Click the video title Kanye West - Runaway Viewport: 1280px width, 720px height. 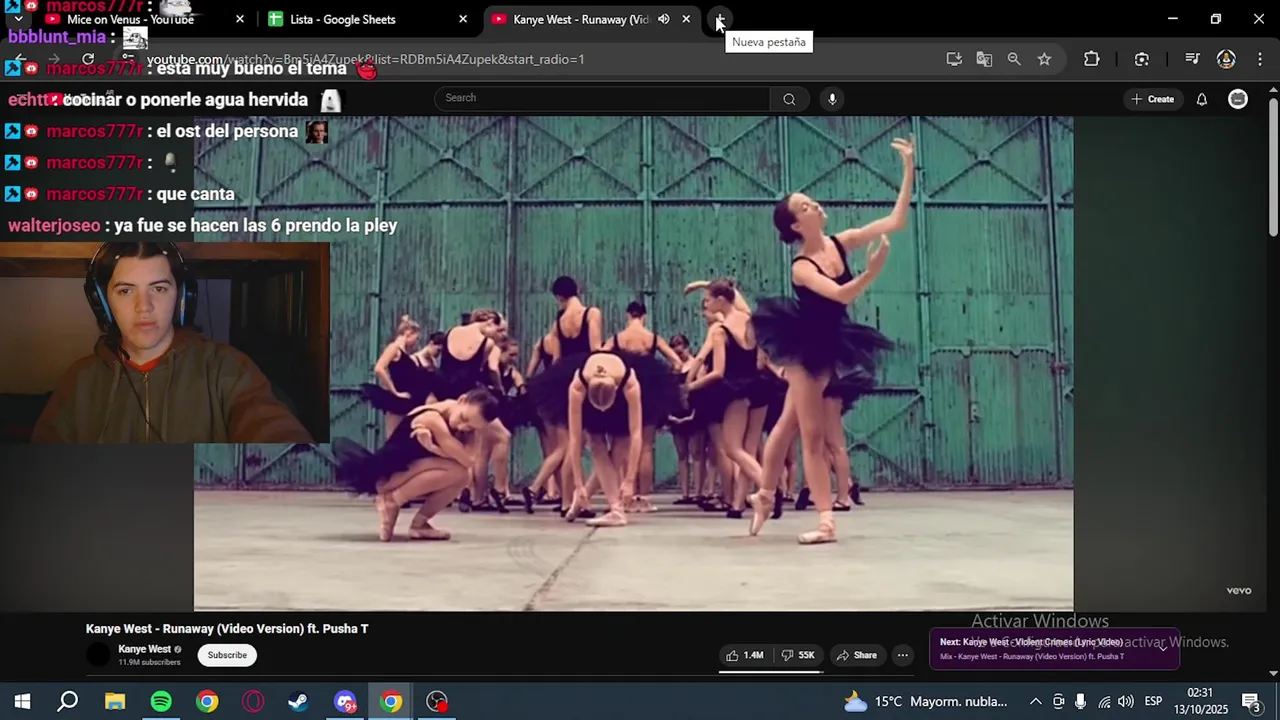pos(227,629)
